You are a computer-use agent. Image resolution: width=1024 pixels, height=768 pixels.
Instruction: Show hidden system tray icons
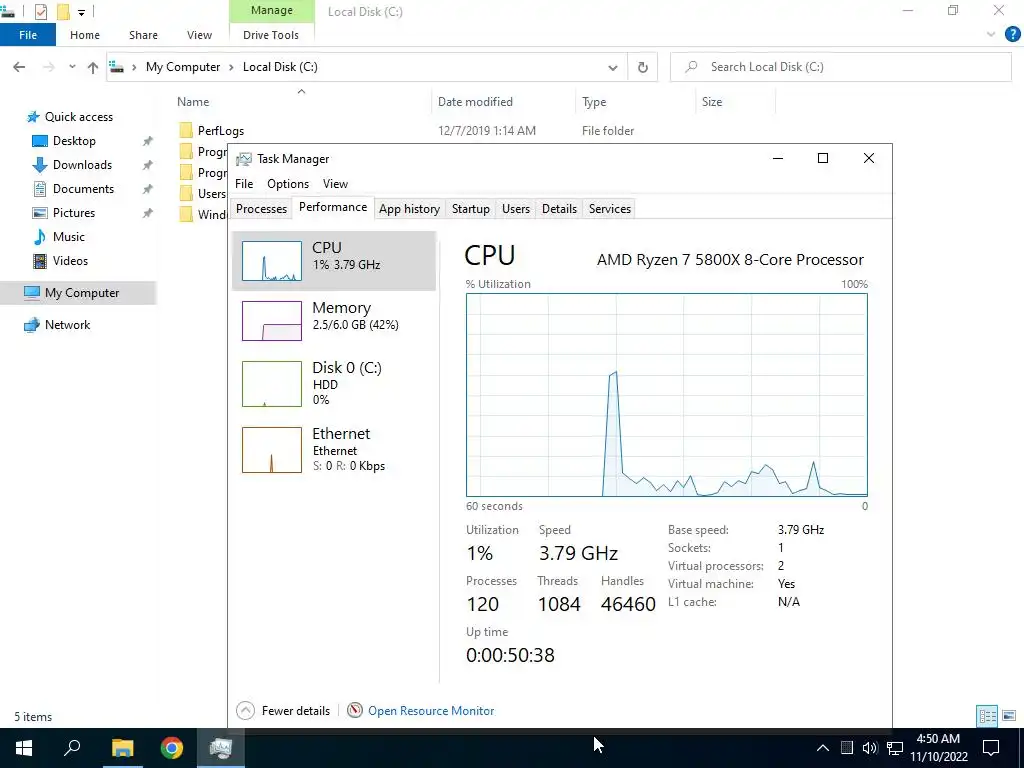click(823, 748)
